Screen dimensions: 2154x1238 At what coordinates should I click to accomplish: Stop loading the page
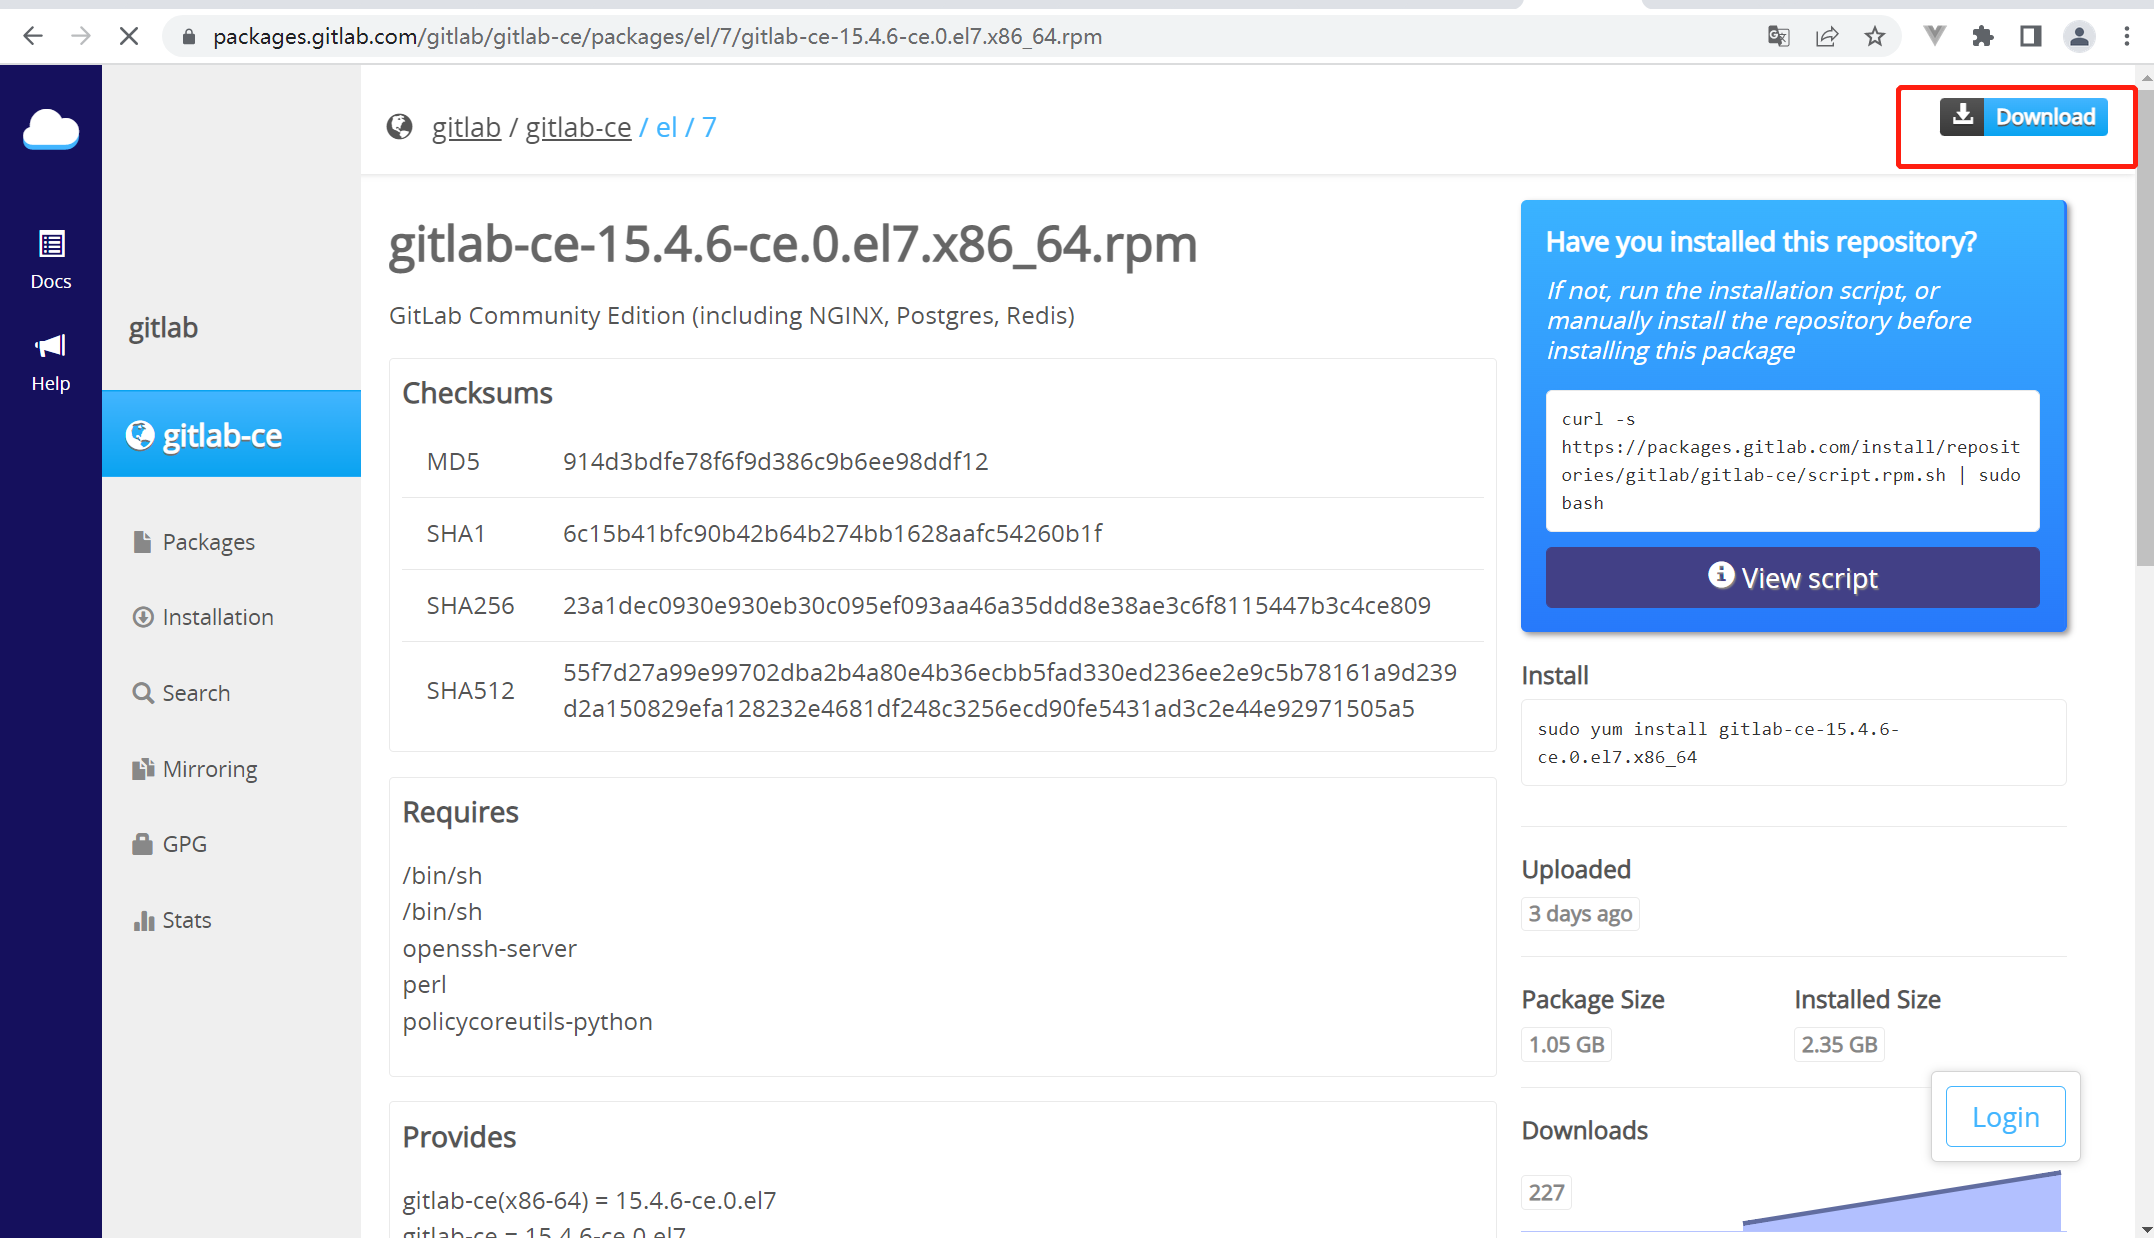(129, 37)
